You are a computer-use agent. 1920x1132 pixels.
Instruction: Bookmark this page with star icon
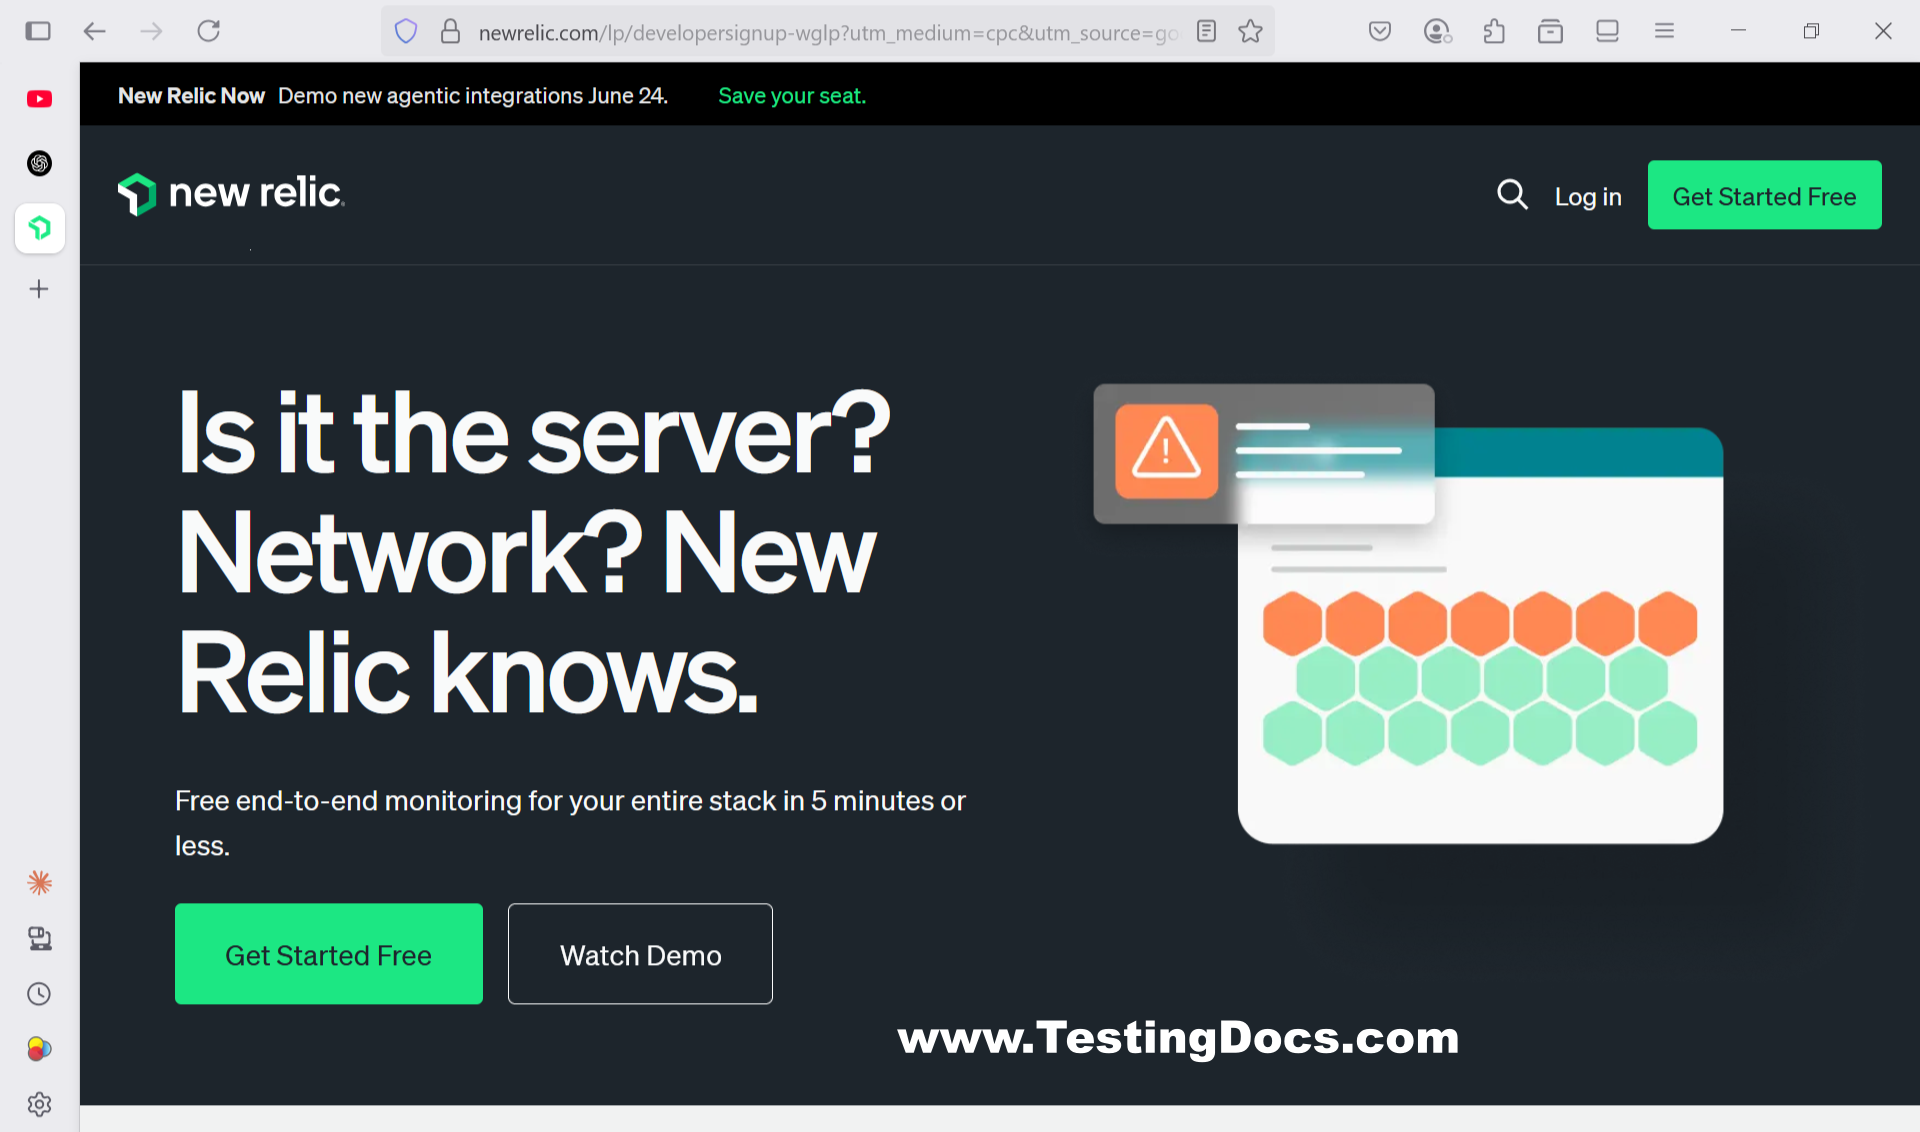(1250, 32)
